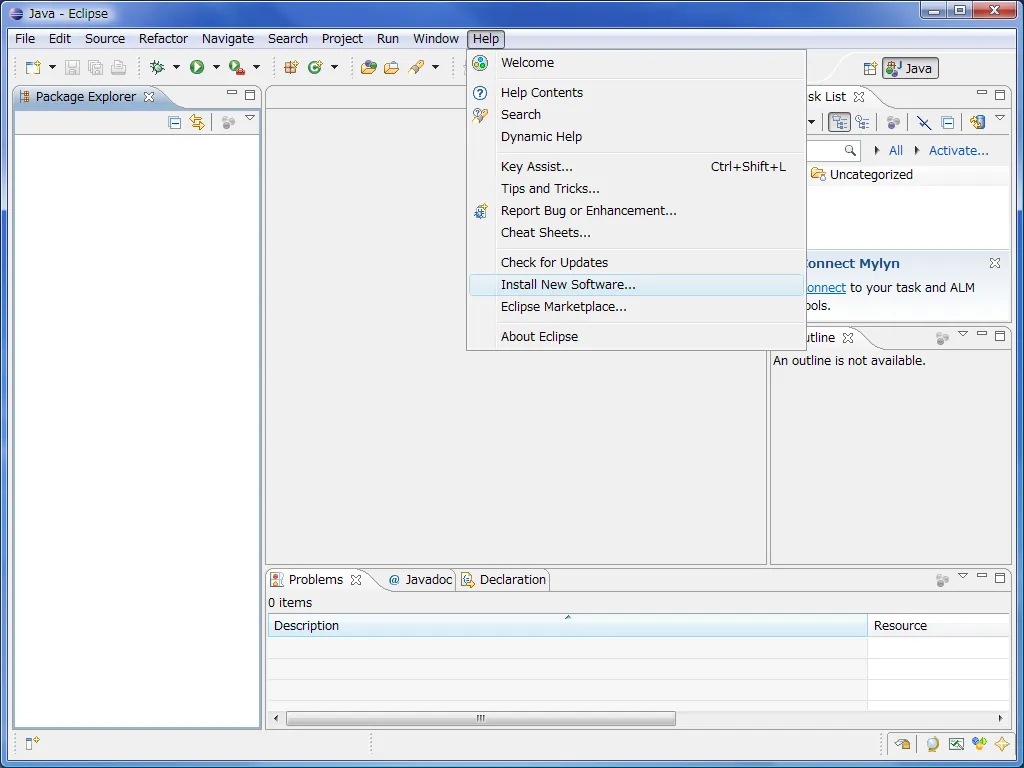The width and height of the screenshot is (1024, 768).
Task: Open the New Class dropdown arrow
Action: (x=334, y=67)
